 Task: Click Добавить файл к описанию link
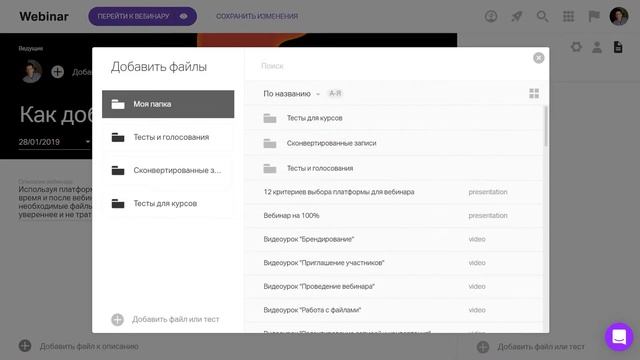(89, 347)
